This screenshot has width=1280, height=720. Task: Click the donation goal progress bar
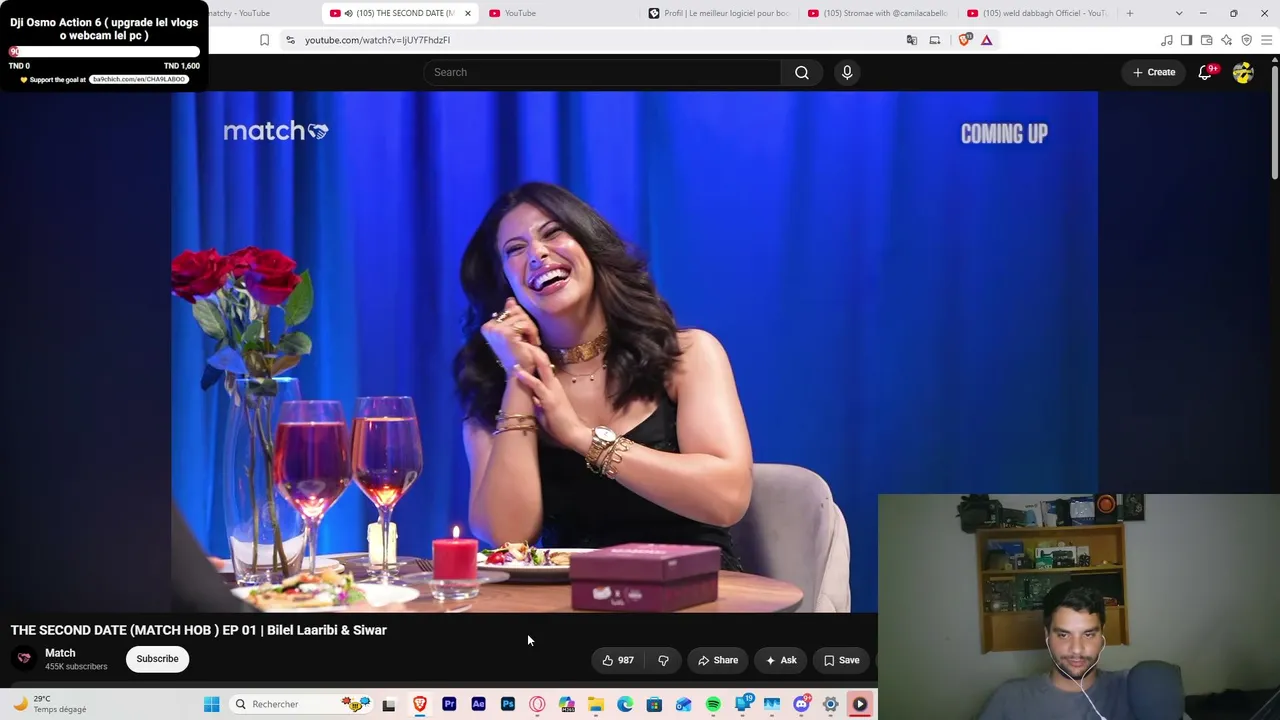tap(104, 52)
